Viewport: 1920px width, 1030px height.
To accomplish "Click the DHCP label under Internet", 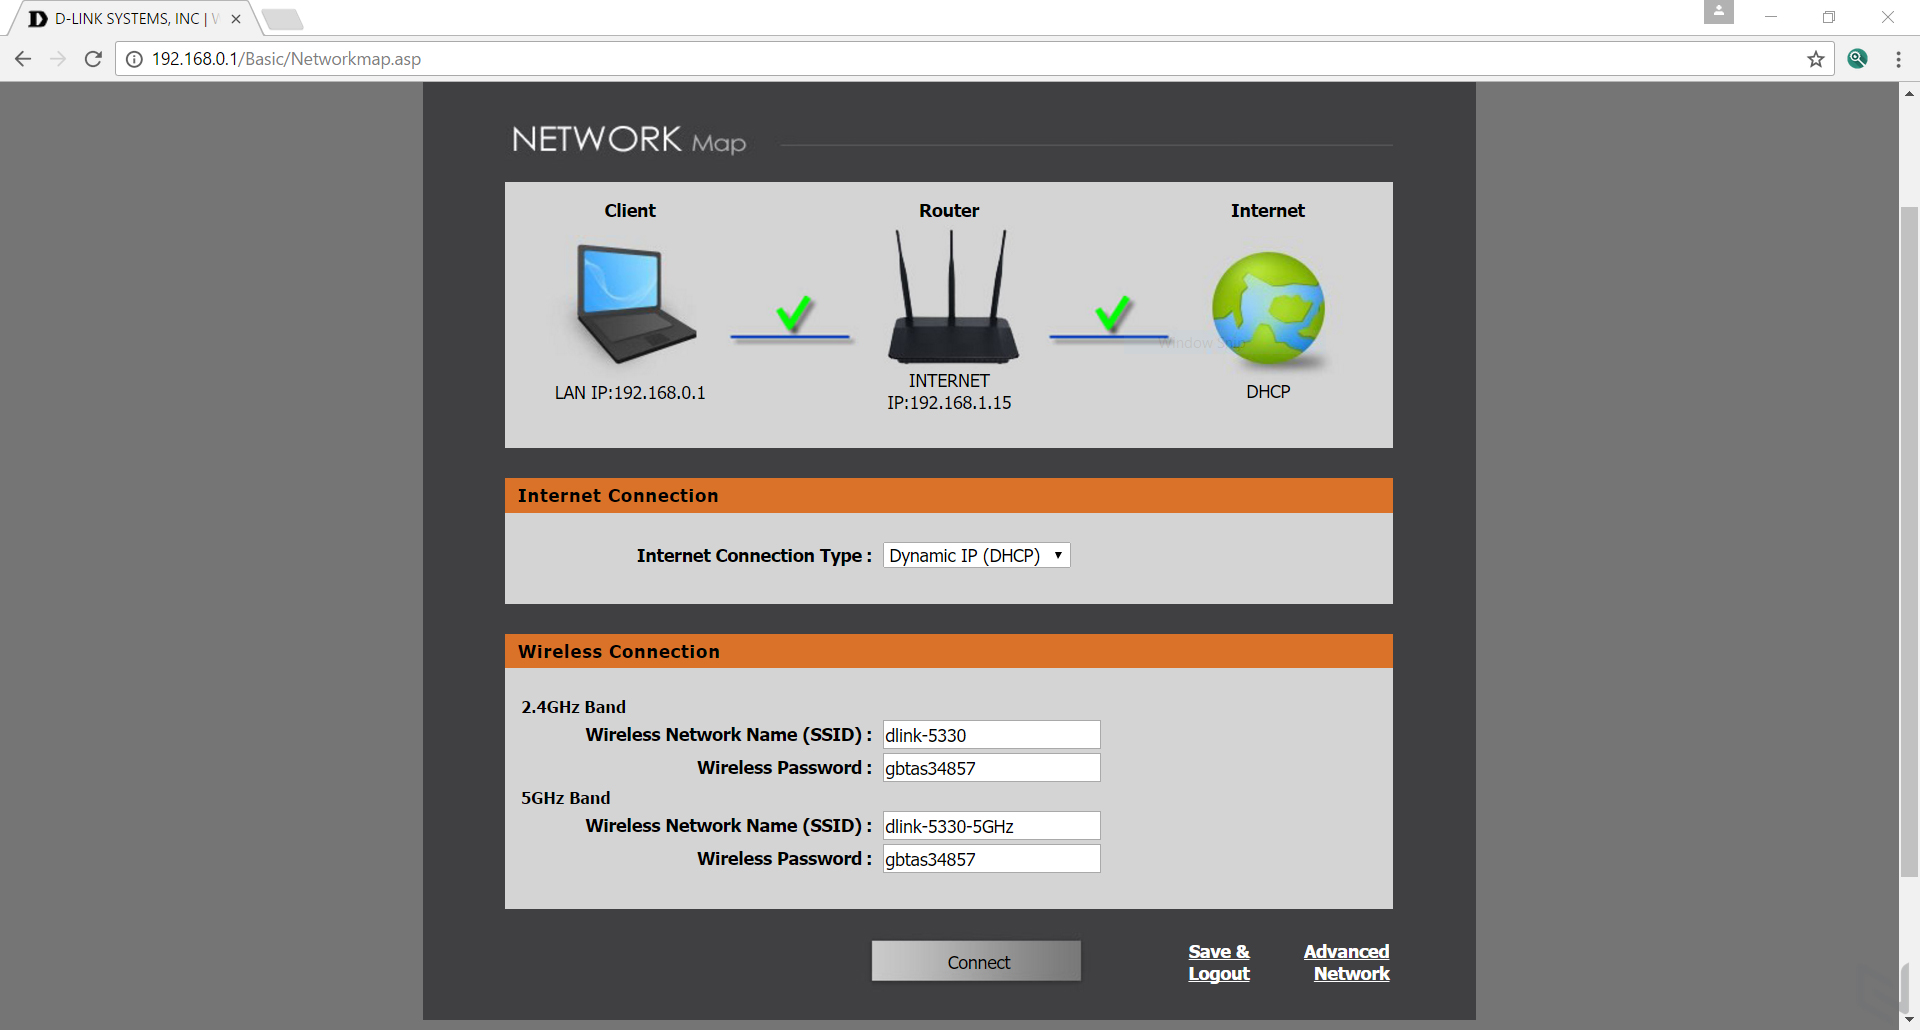I will [x=1268, y=392].
